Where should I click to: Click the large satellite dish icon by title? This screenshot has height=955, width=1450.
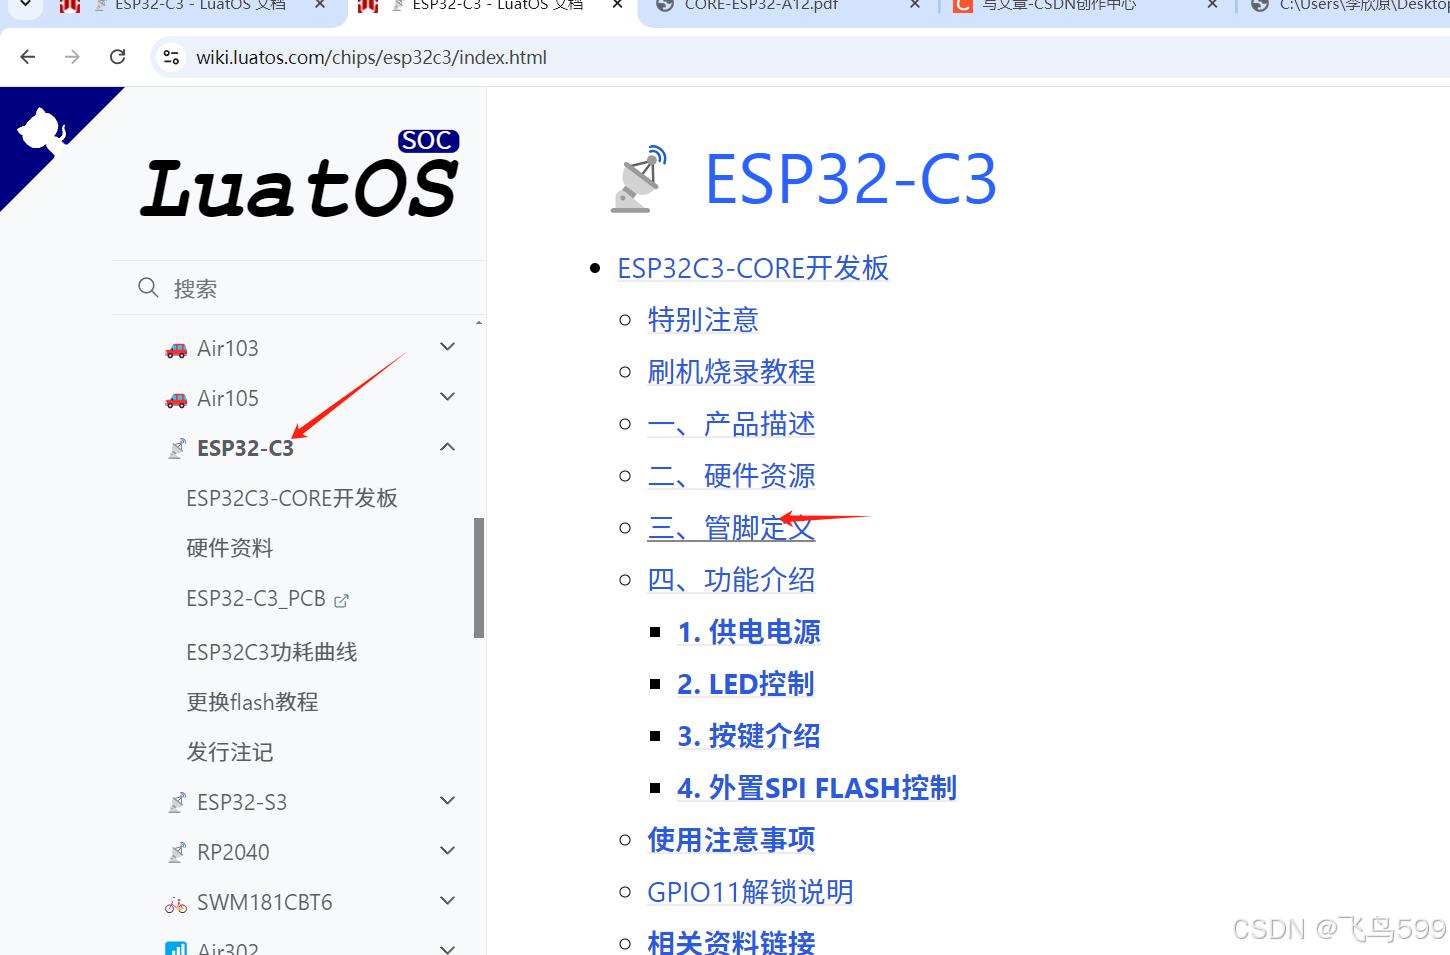tap(639, 180)
